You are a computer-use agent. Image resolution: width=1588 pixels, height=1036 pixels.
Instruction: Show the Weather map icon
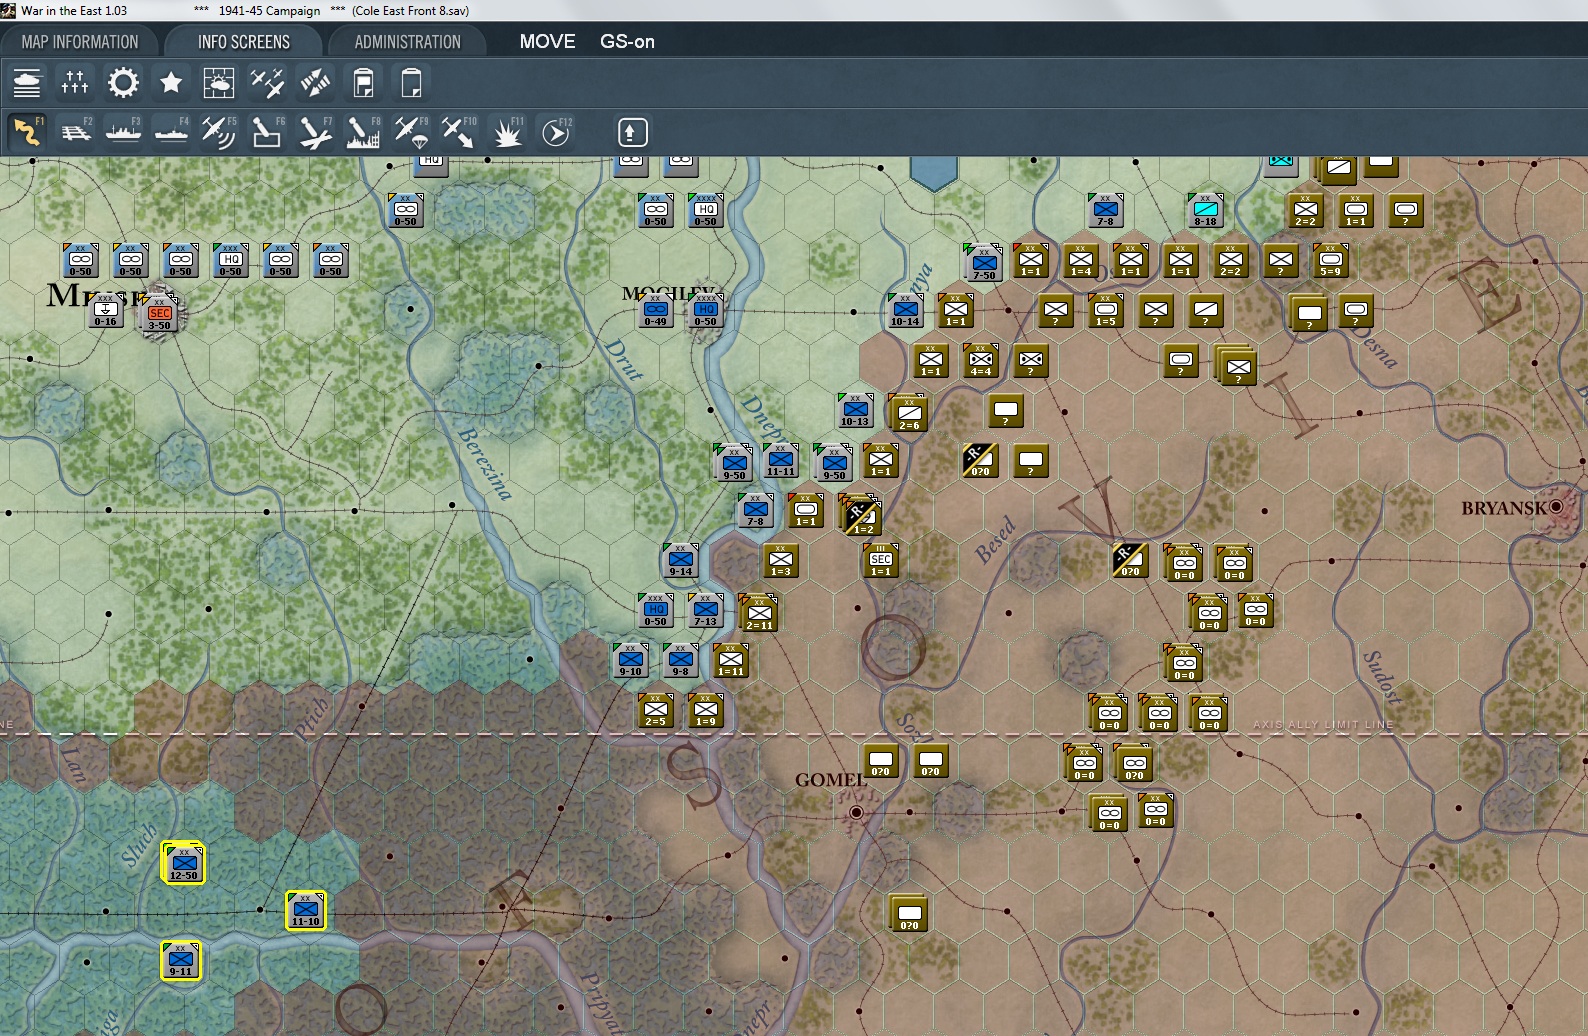tap(219, 82)
